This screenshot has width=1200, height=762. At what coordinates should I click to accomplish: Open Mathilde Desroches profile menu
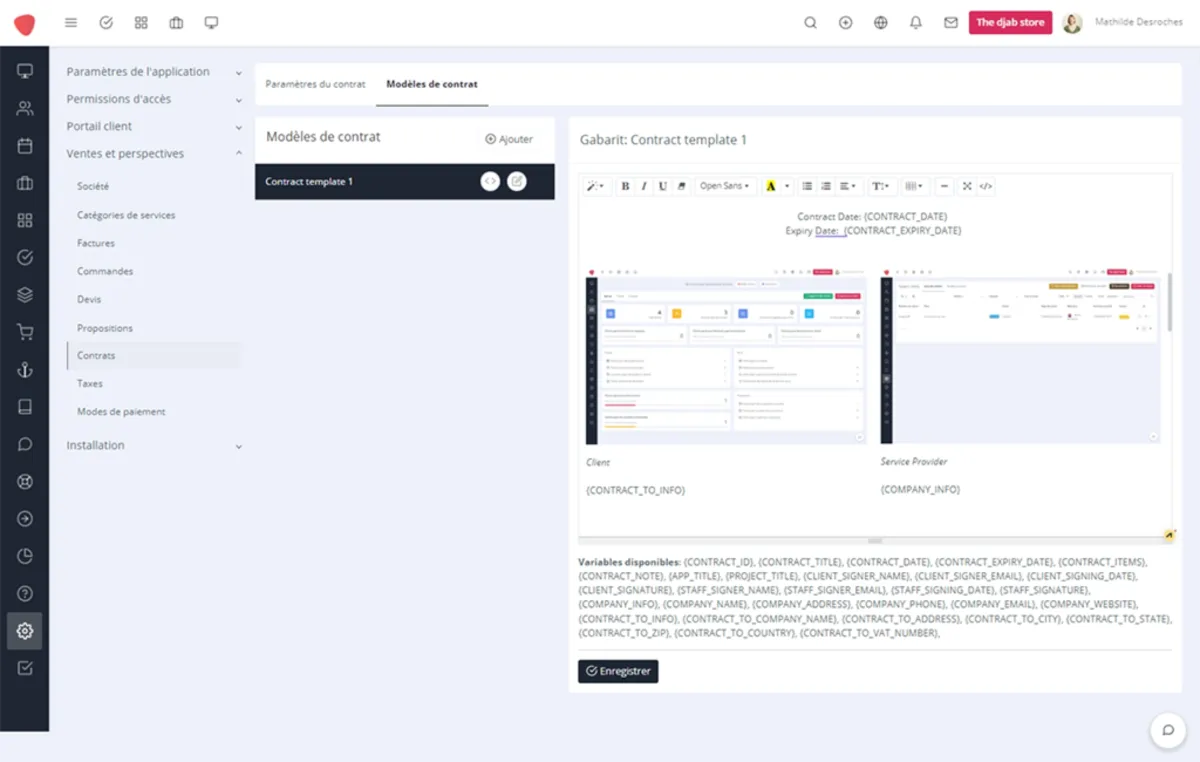point(1123,23)
